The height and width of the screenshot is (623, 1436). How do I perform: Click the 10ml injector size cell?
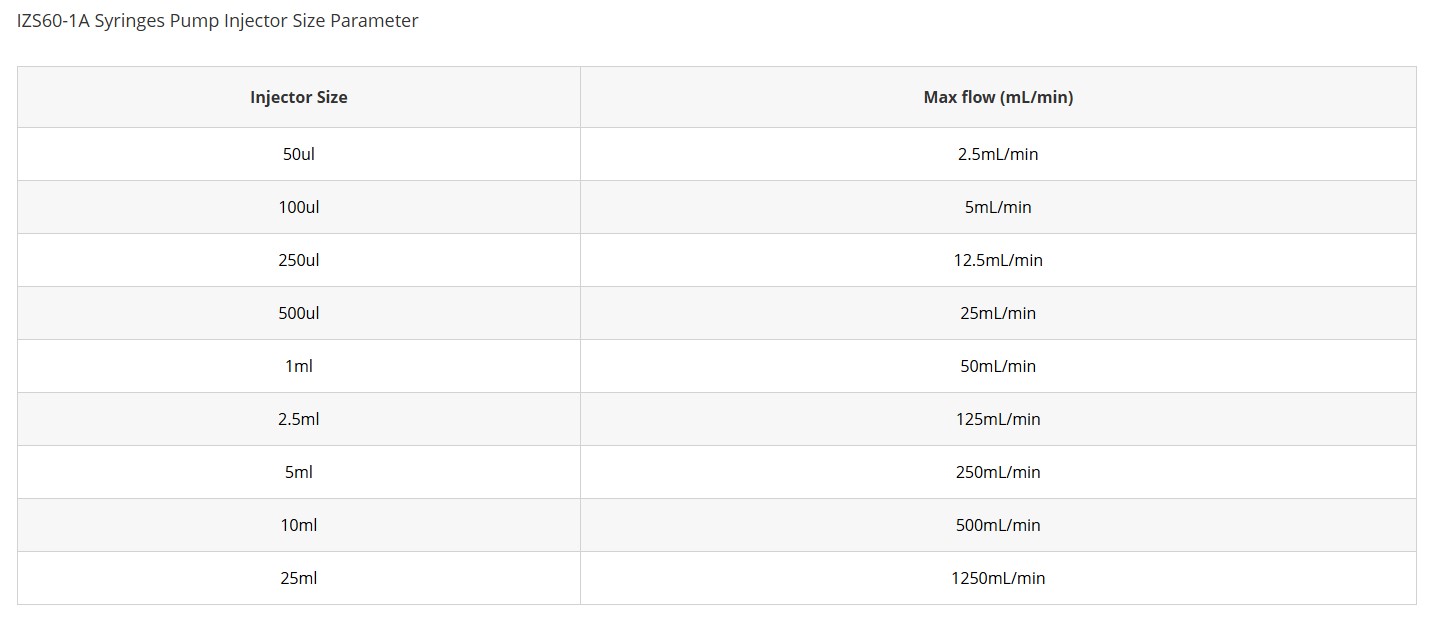point(298,525)
